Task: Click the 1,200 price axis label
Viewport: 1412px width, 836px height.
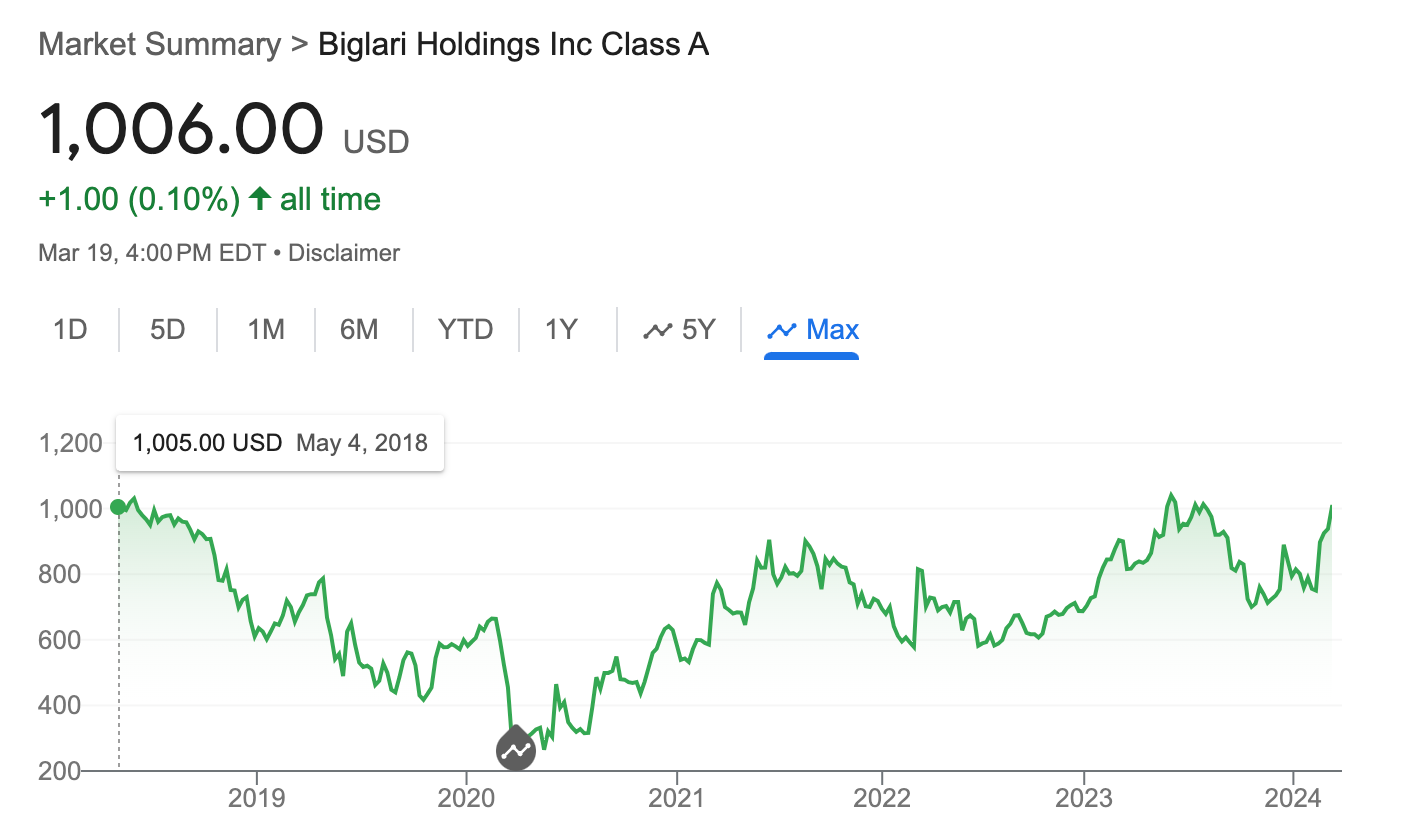Action: click(x=72, y=442)
